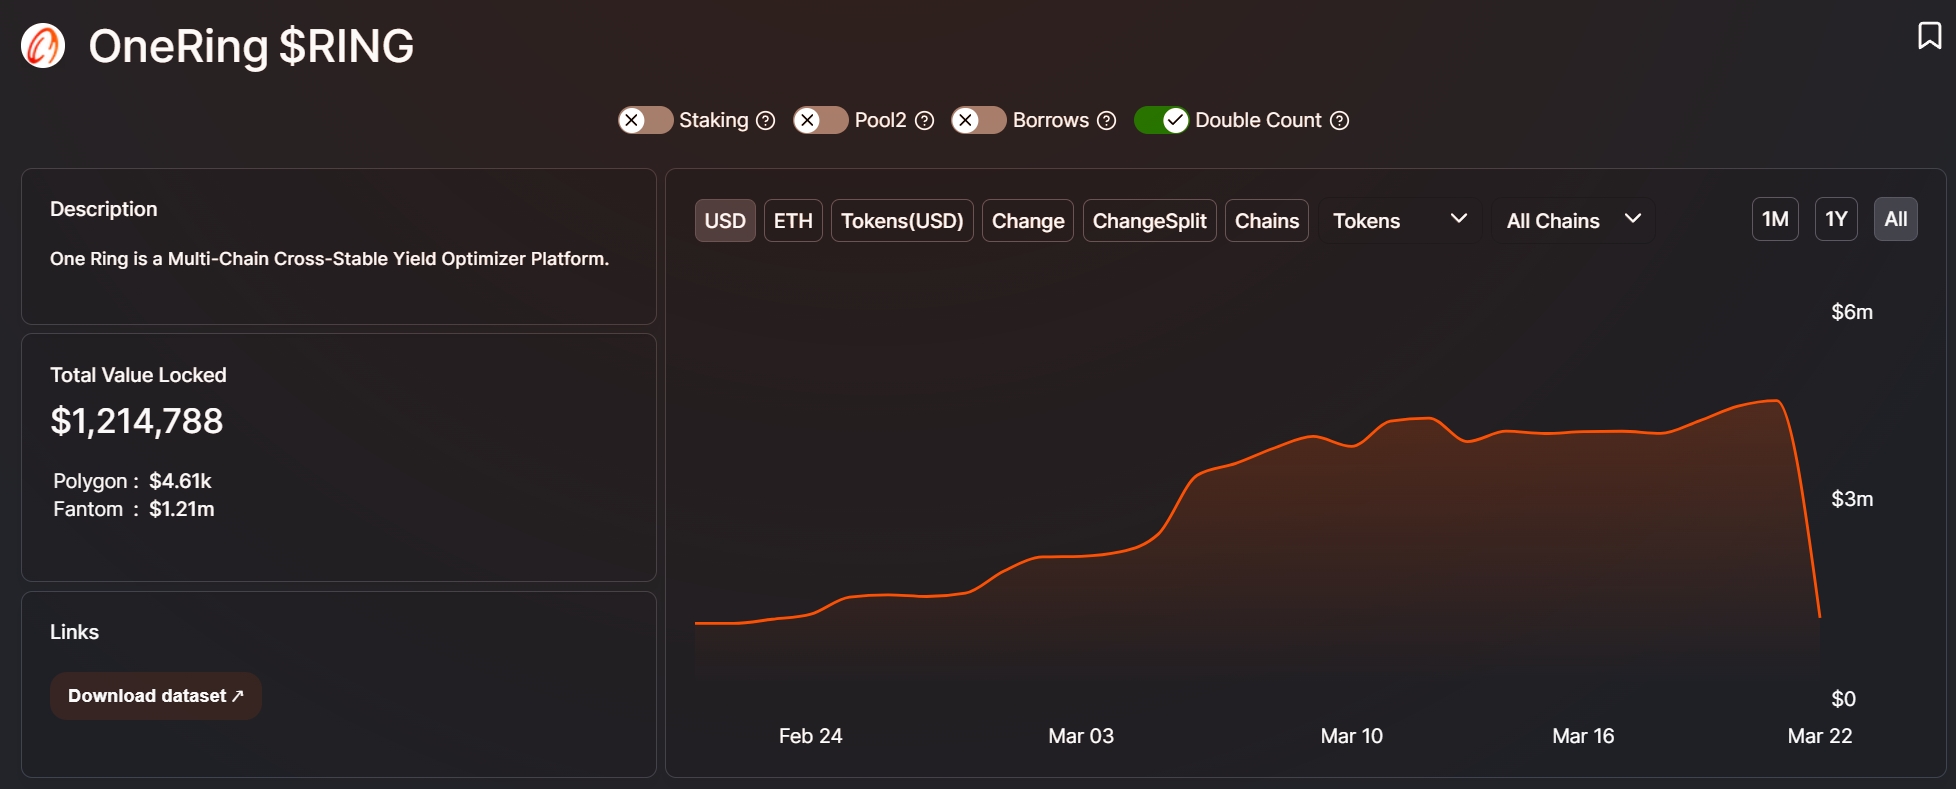Viewport: 1956px width, 789px height.
Task: Switch chart to USD view
Action: click(x=725, y=221)
